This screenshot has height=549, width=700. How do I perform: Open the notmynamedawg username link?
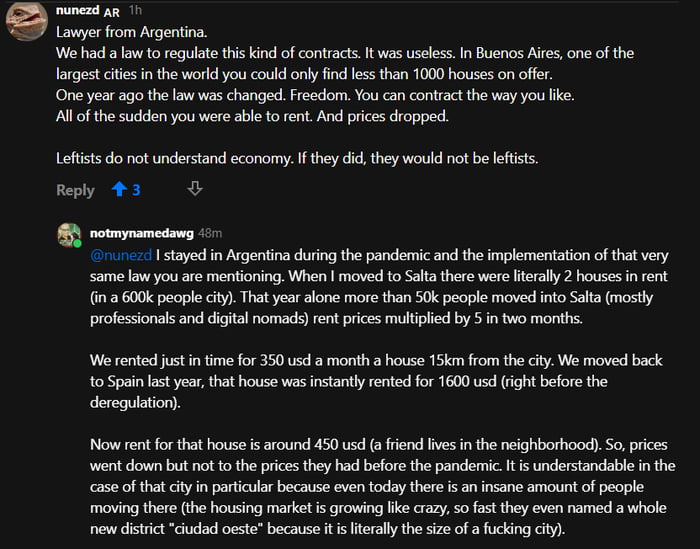tap(141, 231)
